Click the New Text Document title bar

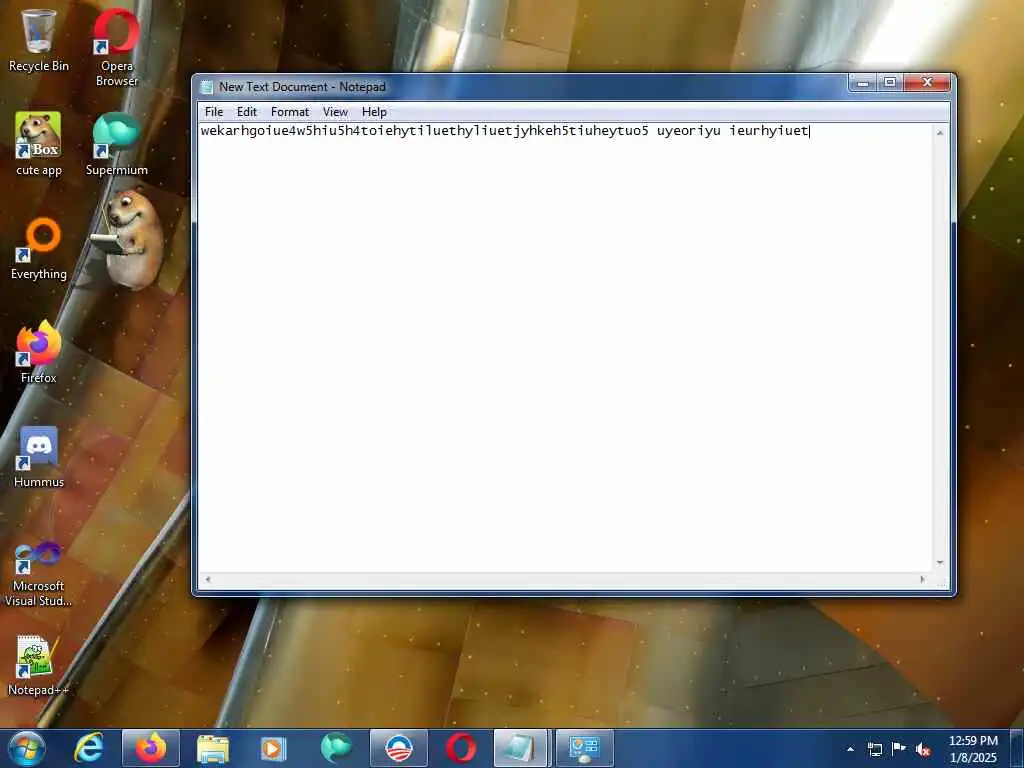[x=522, y=87]
